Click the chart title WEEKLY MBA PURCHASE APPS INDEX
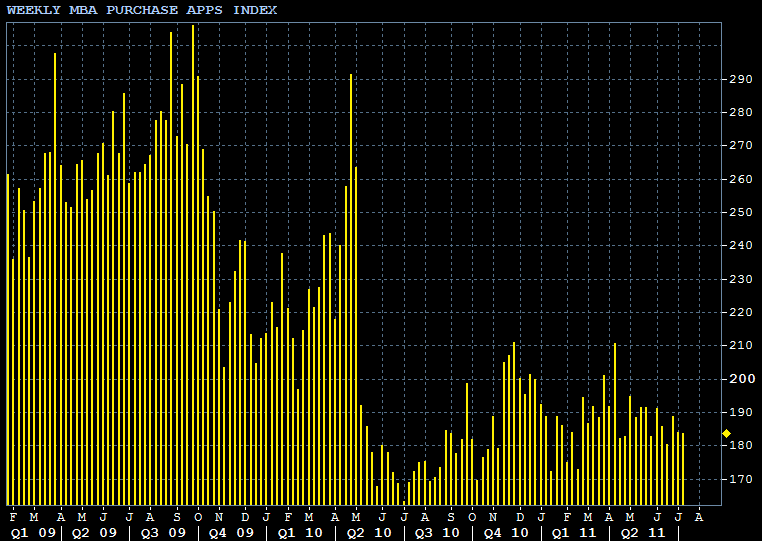762x541 pixels. point(142,10)
